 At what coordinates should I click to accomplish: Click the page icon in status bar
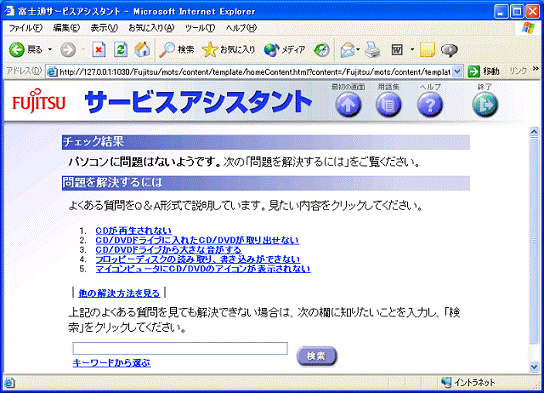[10, 383]
